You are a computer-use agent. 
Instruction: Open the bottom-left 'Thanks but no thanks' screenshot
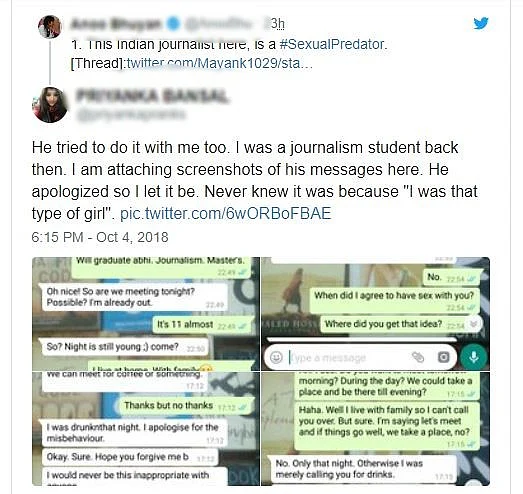point(146,429)
